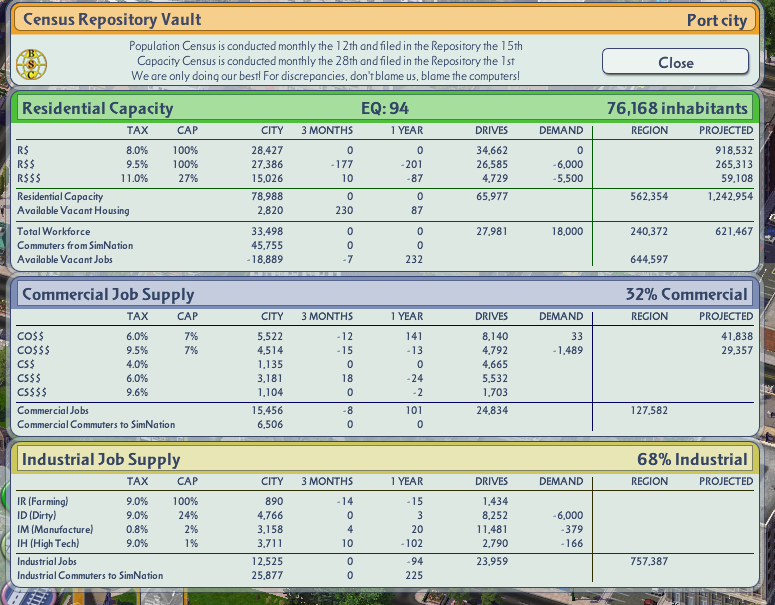Click the PROJECTED column header in Residential
Image resolution: width=775 pixels, height=605 pixels.
[x=726, y=130]
